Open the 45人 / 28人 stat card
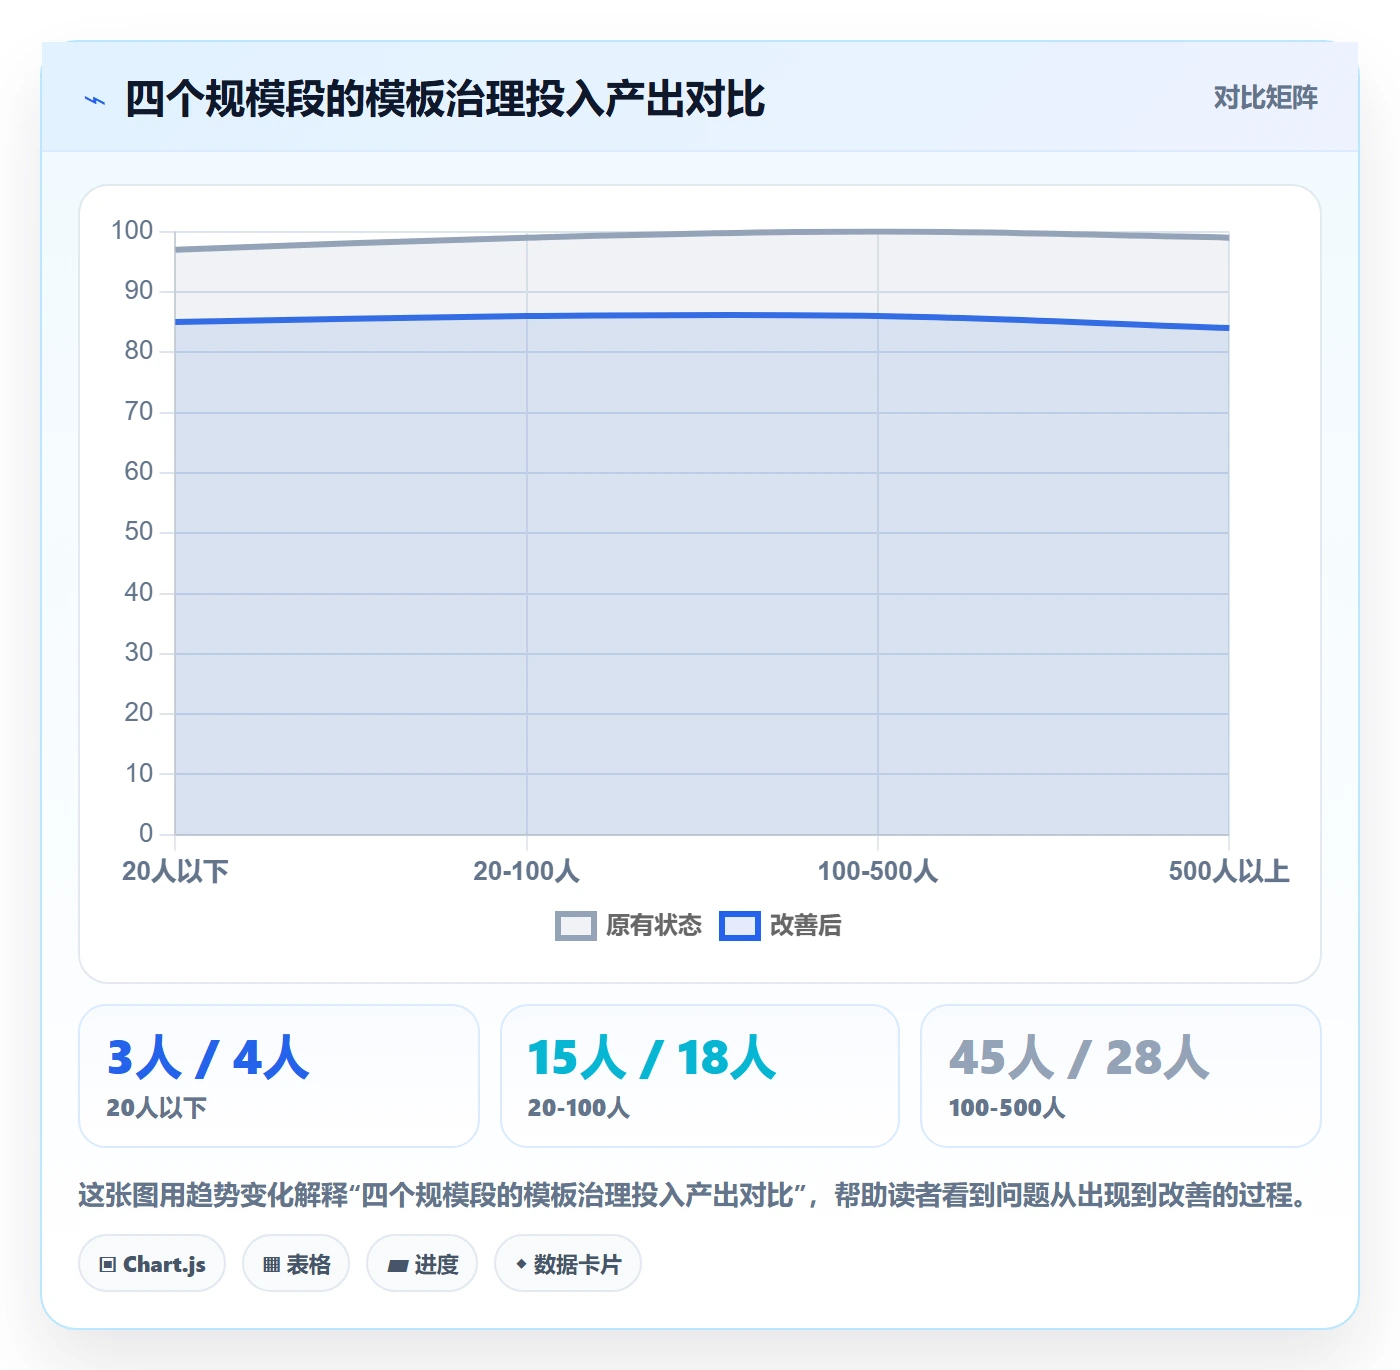Screen dimensions: 1400x1370 point(1121,1076)
